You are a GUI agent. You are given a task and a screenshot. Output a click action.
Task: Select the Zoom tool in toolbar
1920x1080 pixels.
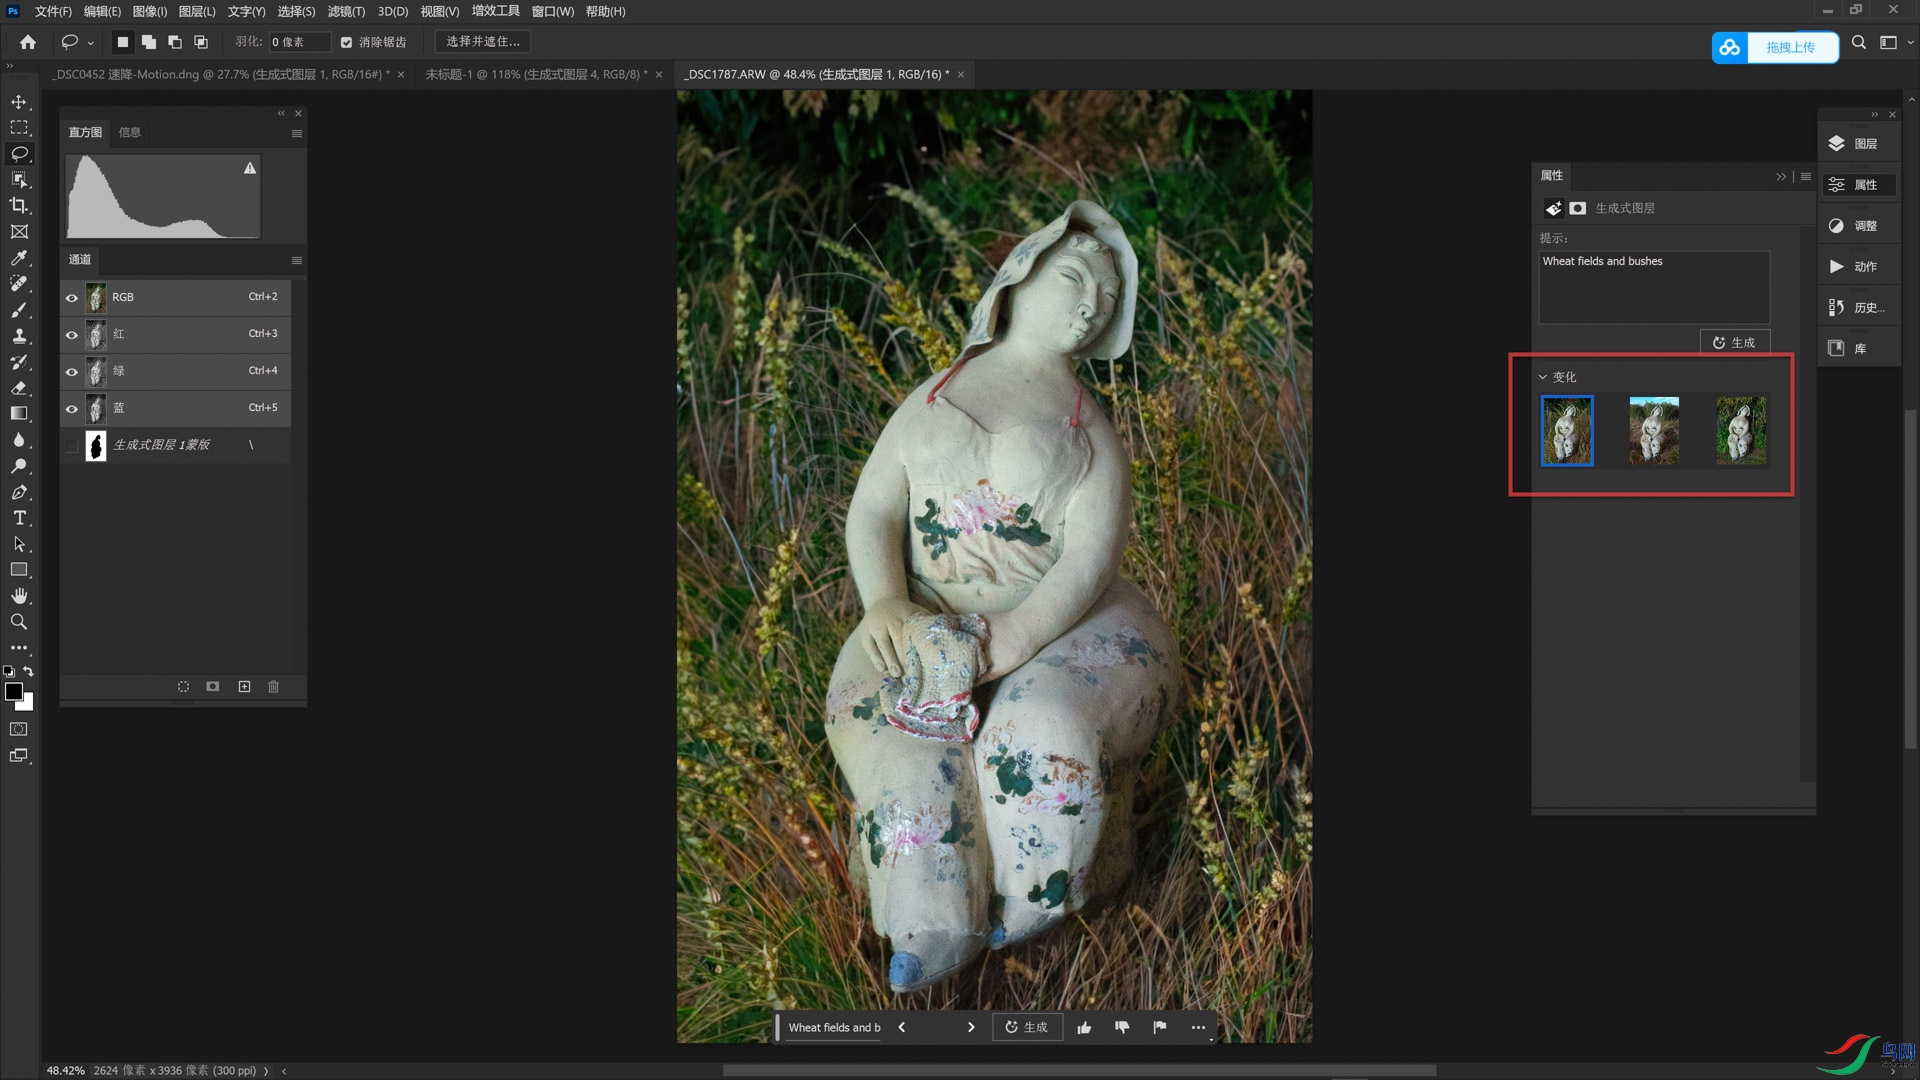pos(19,622)
